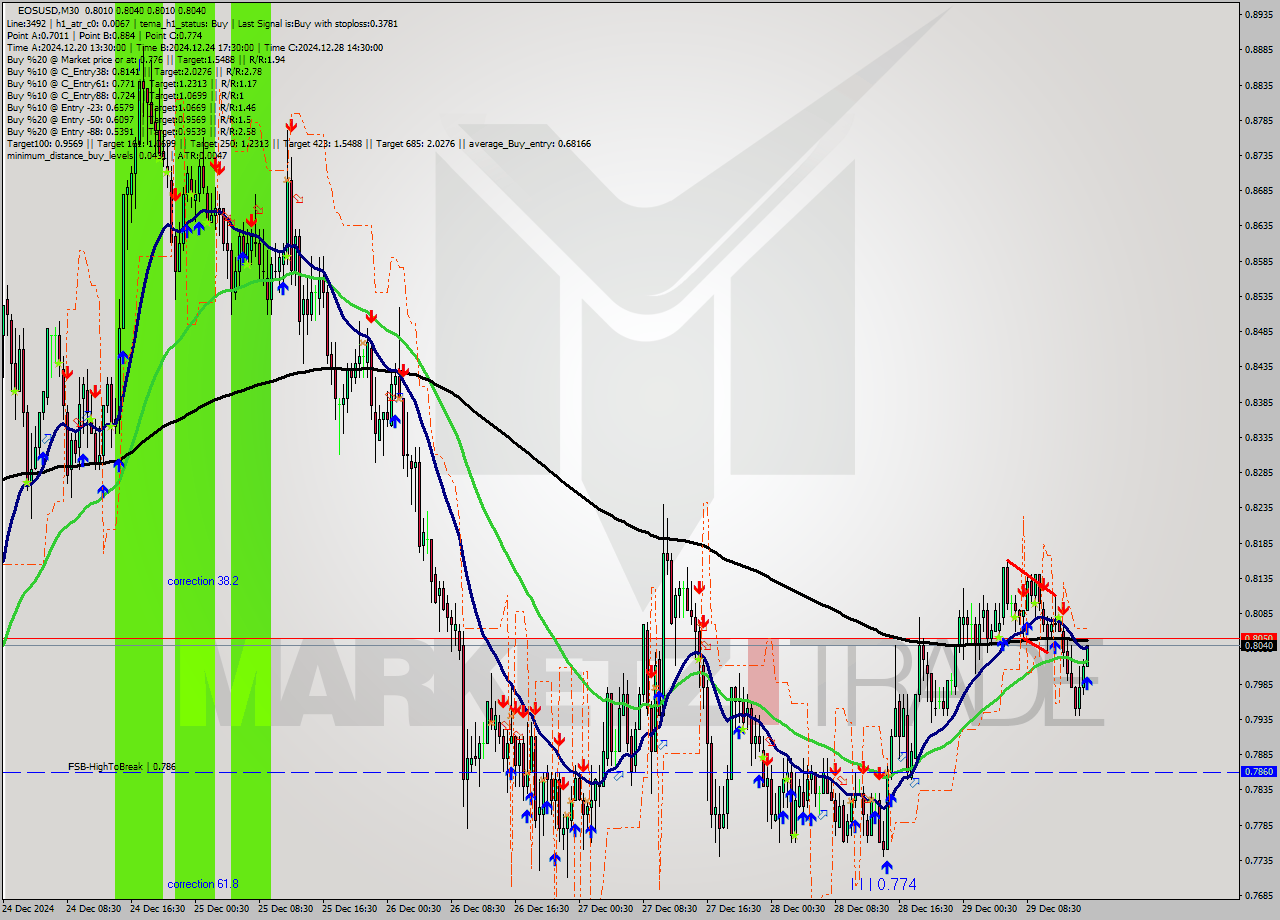Click the 0.8585 price scale label

[1258, 261]
